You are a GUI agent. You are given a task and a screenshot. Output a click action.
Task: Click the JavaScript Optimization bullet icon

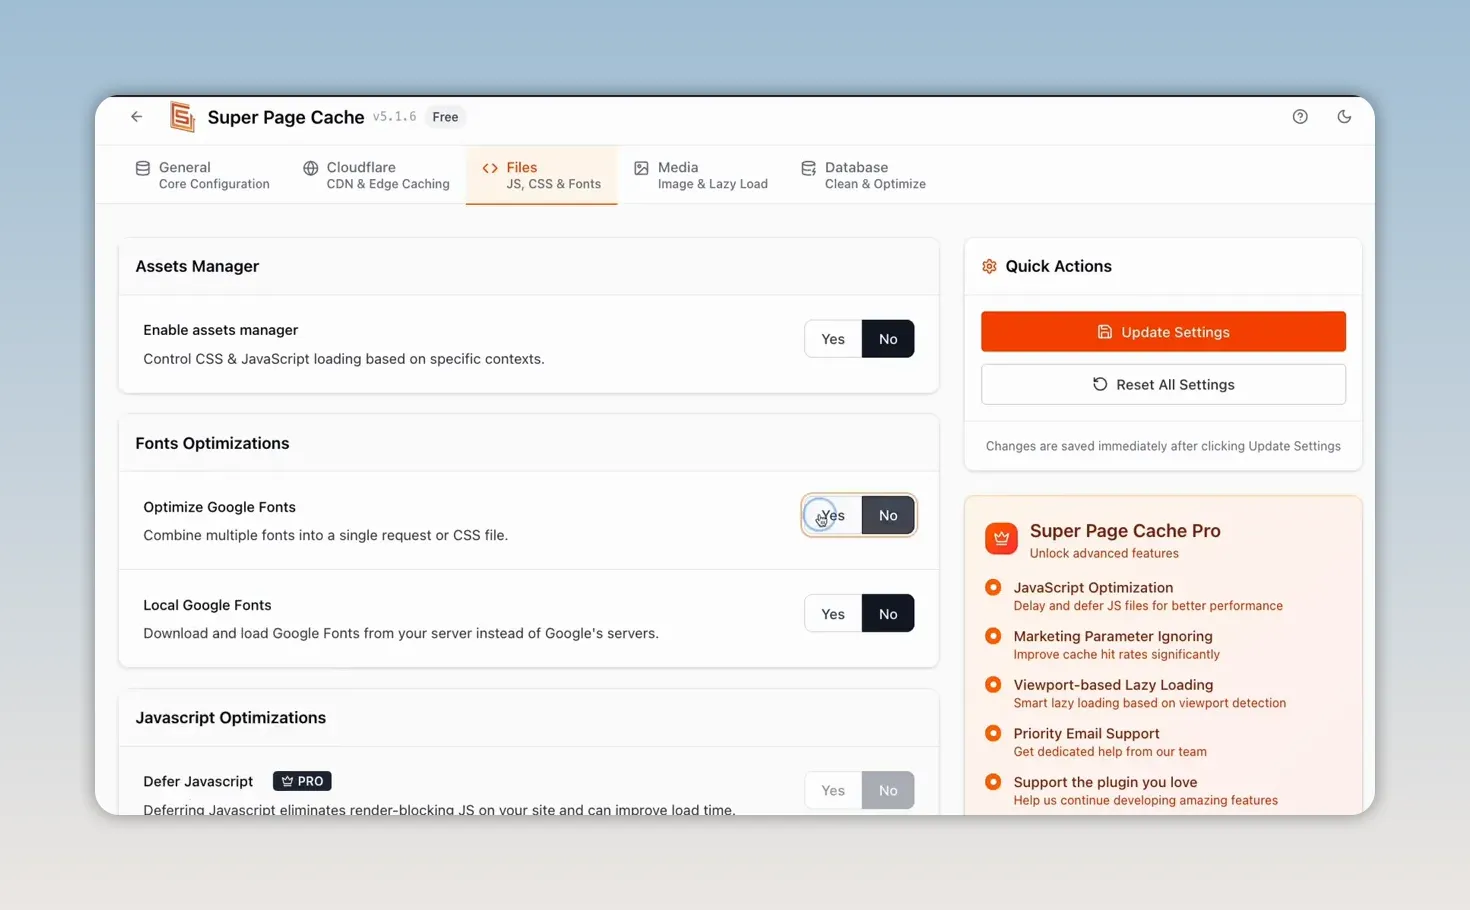993,587
